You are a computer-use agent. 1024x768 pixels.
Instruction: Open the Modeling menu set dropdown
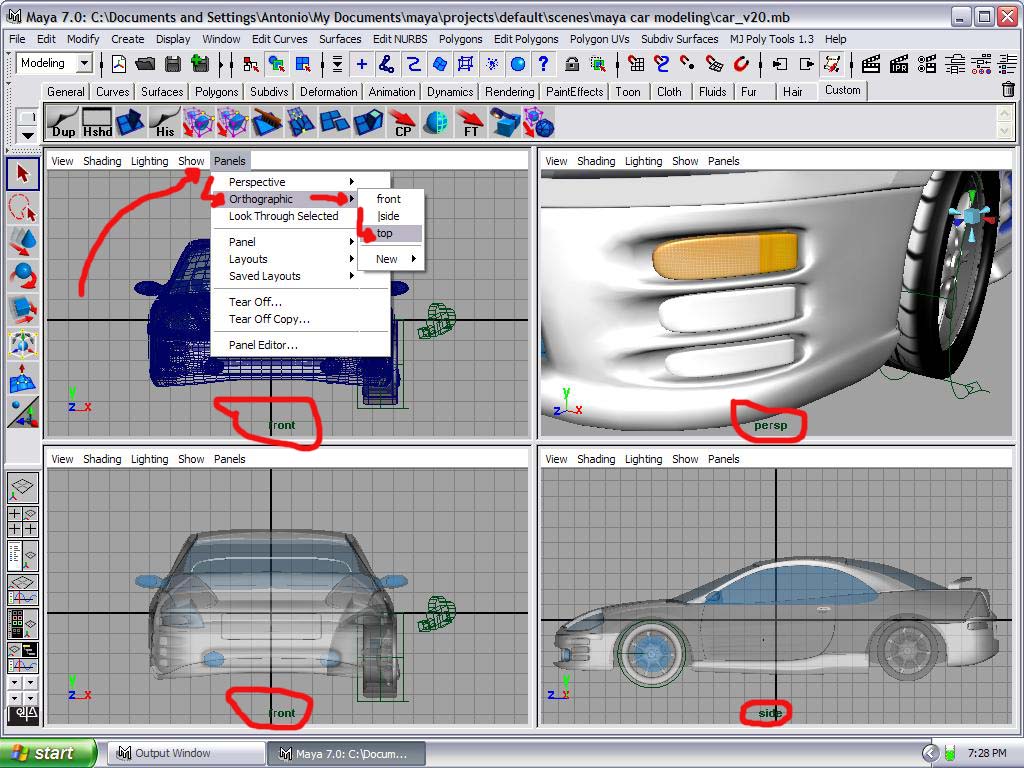point(84,63)
